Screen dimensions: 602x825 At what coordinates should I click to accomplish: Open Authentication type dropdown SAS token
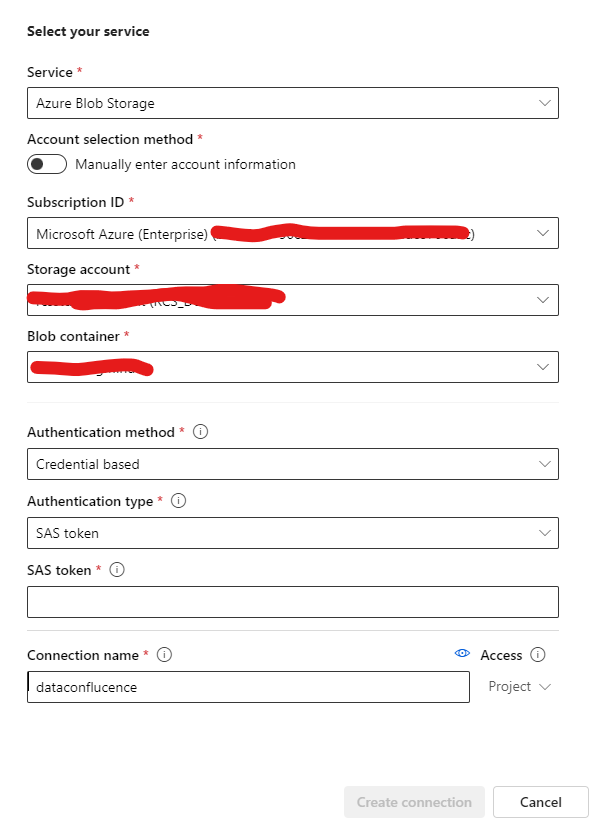(293, 533)
